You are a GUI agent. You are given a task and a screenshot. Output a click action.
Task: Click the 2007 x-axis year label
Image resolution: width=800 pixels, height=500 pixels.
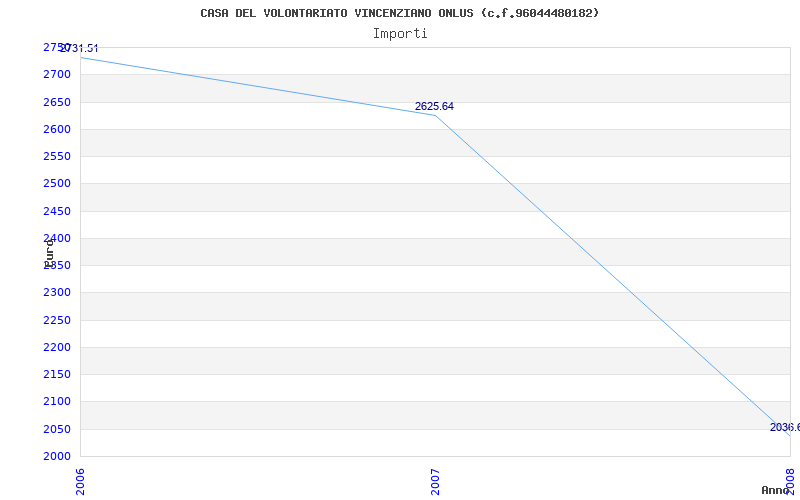click(x=435, y=482)
